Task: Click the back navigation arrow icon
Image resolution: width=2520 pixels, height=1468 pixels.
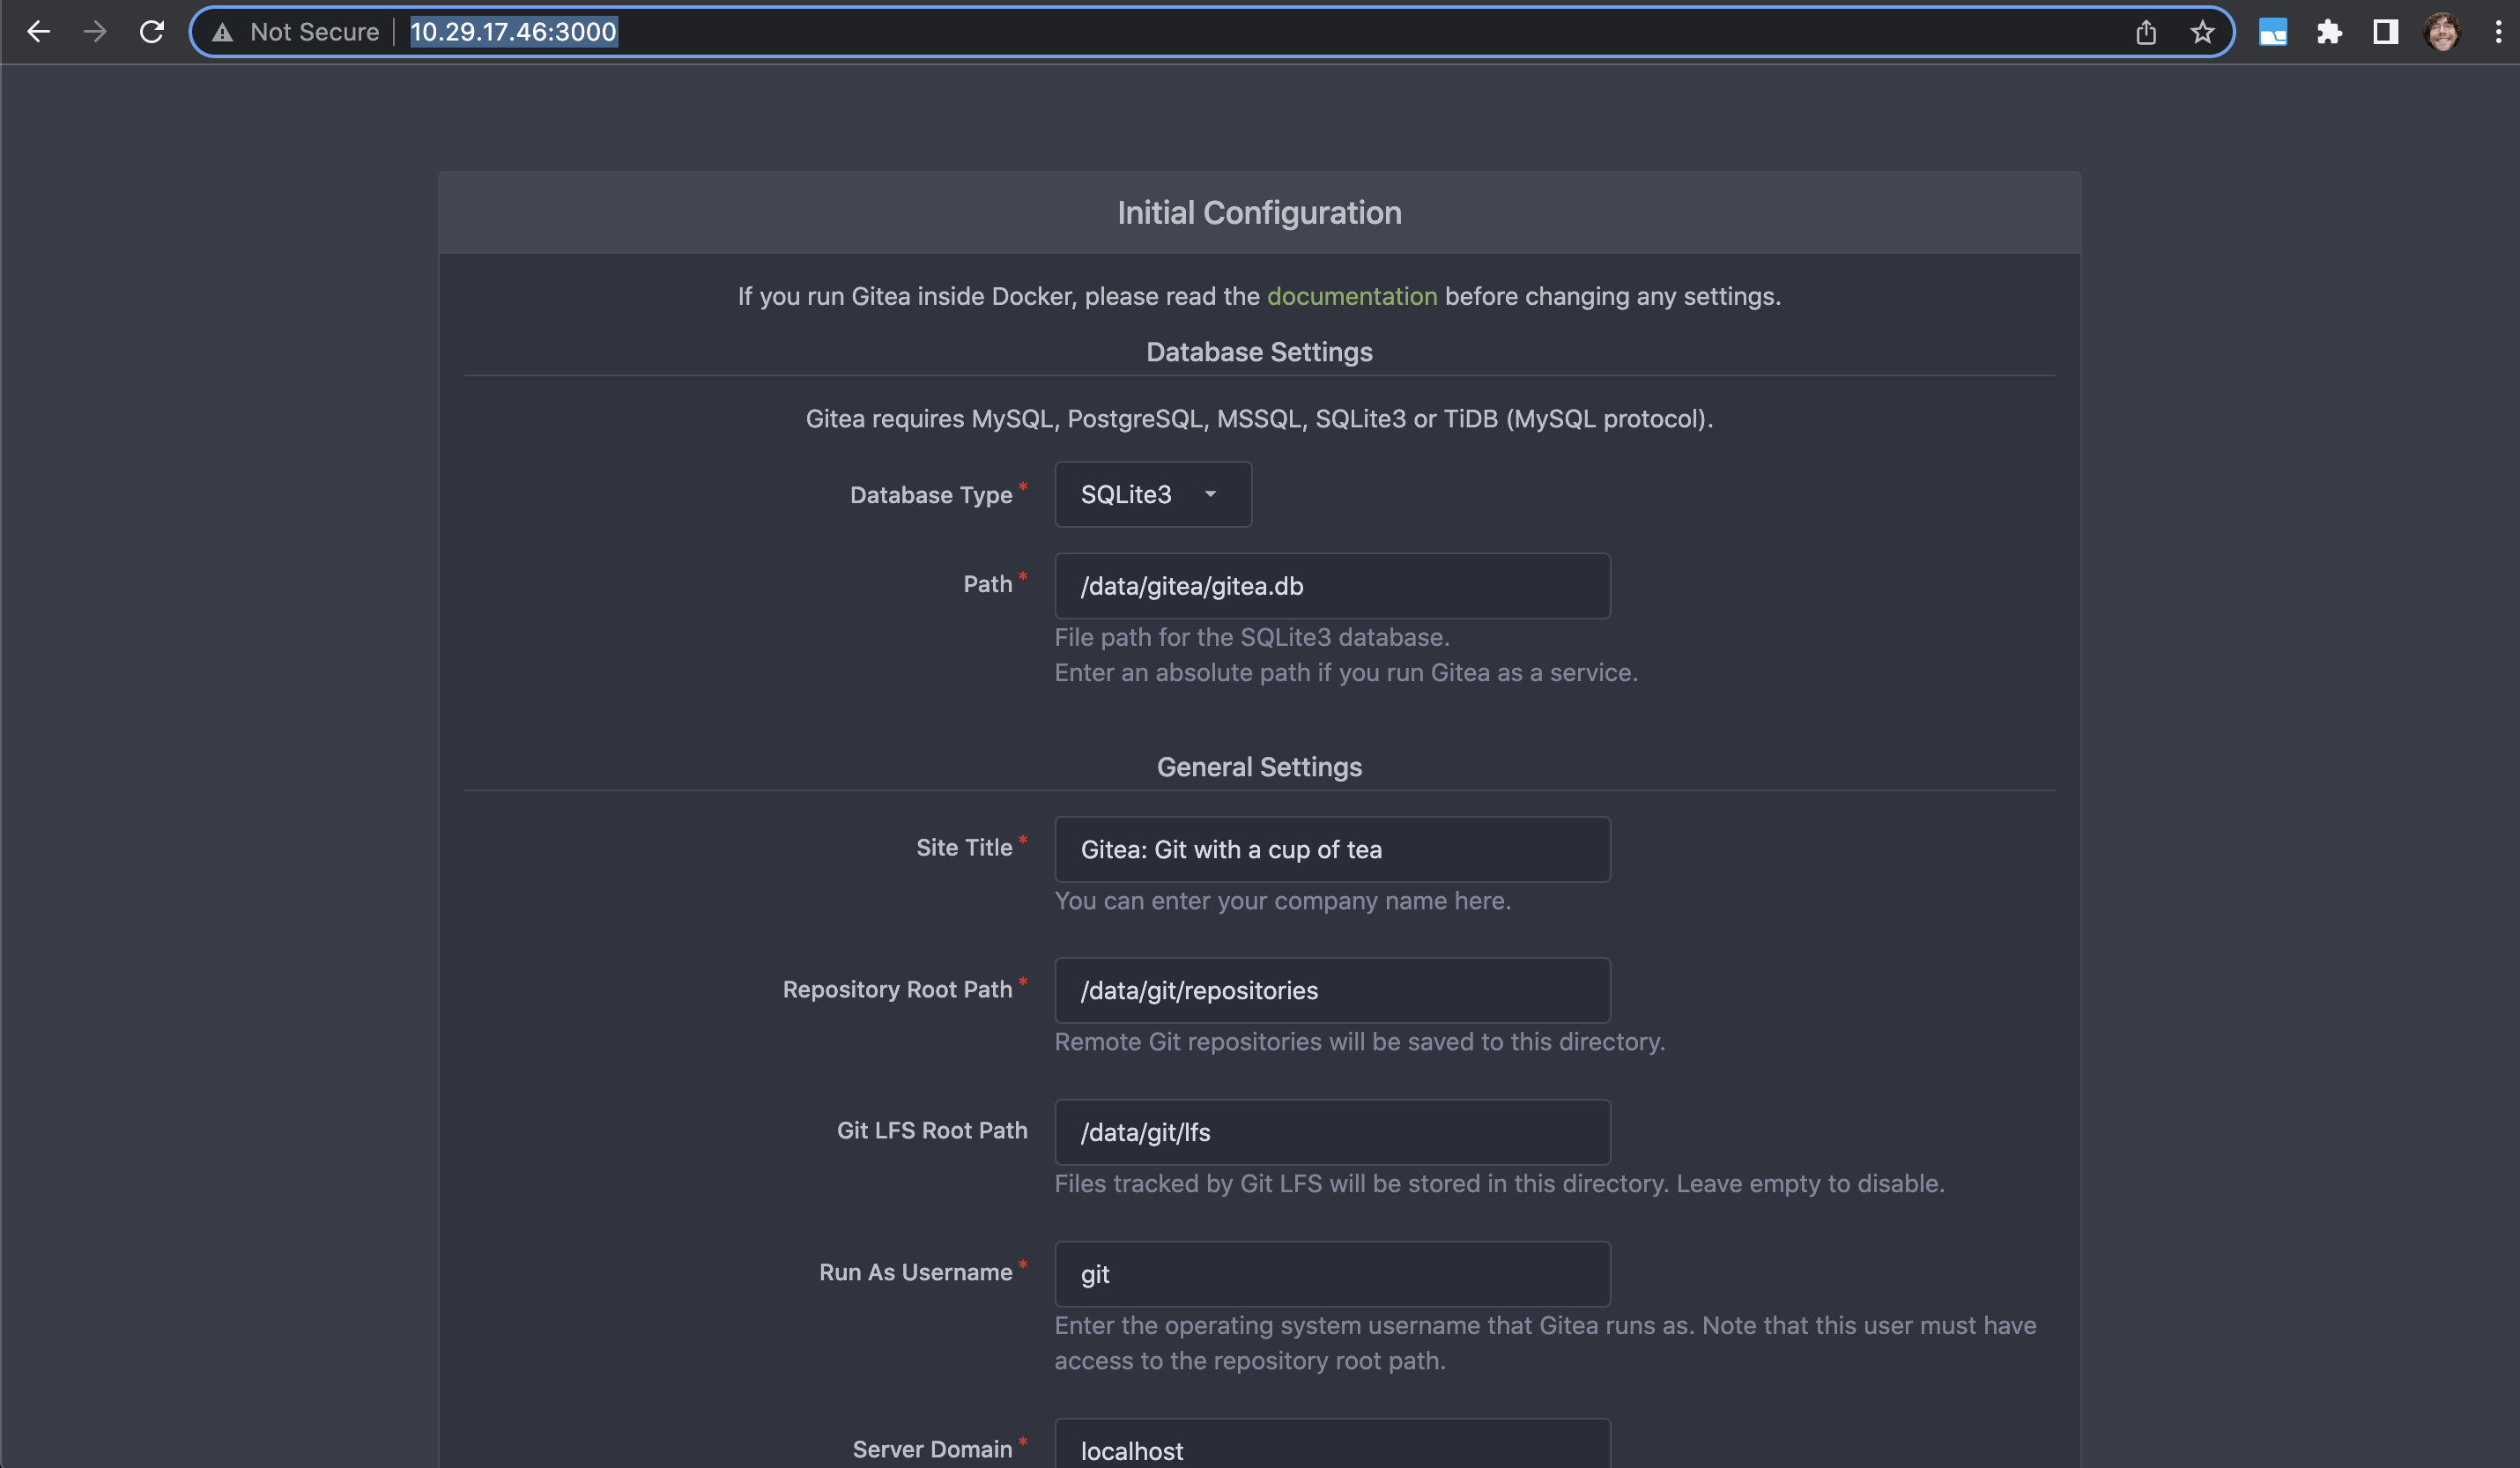Action: [37, 32]
